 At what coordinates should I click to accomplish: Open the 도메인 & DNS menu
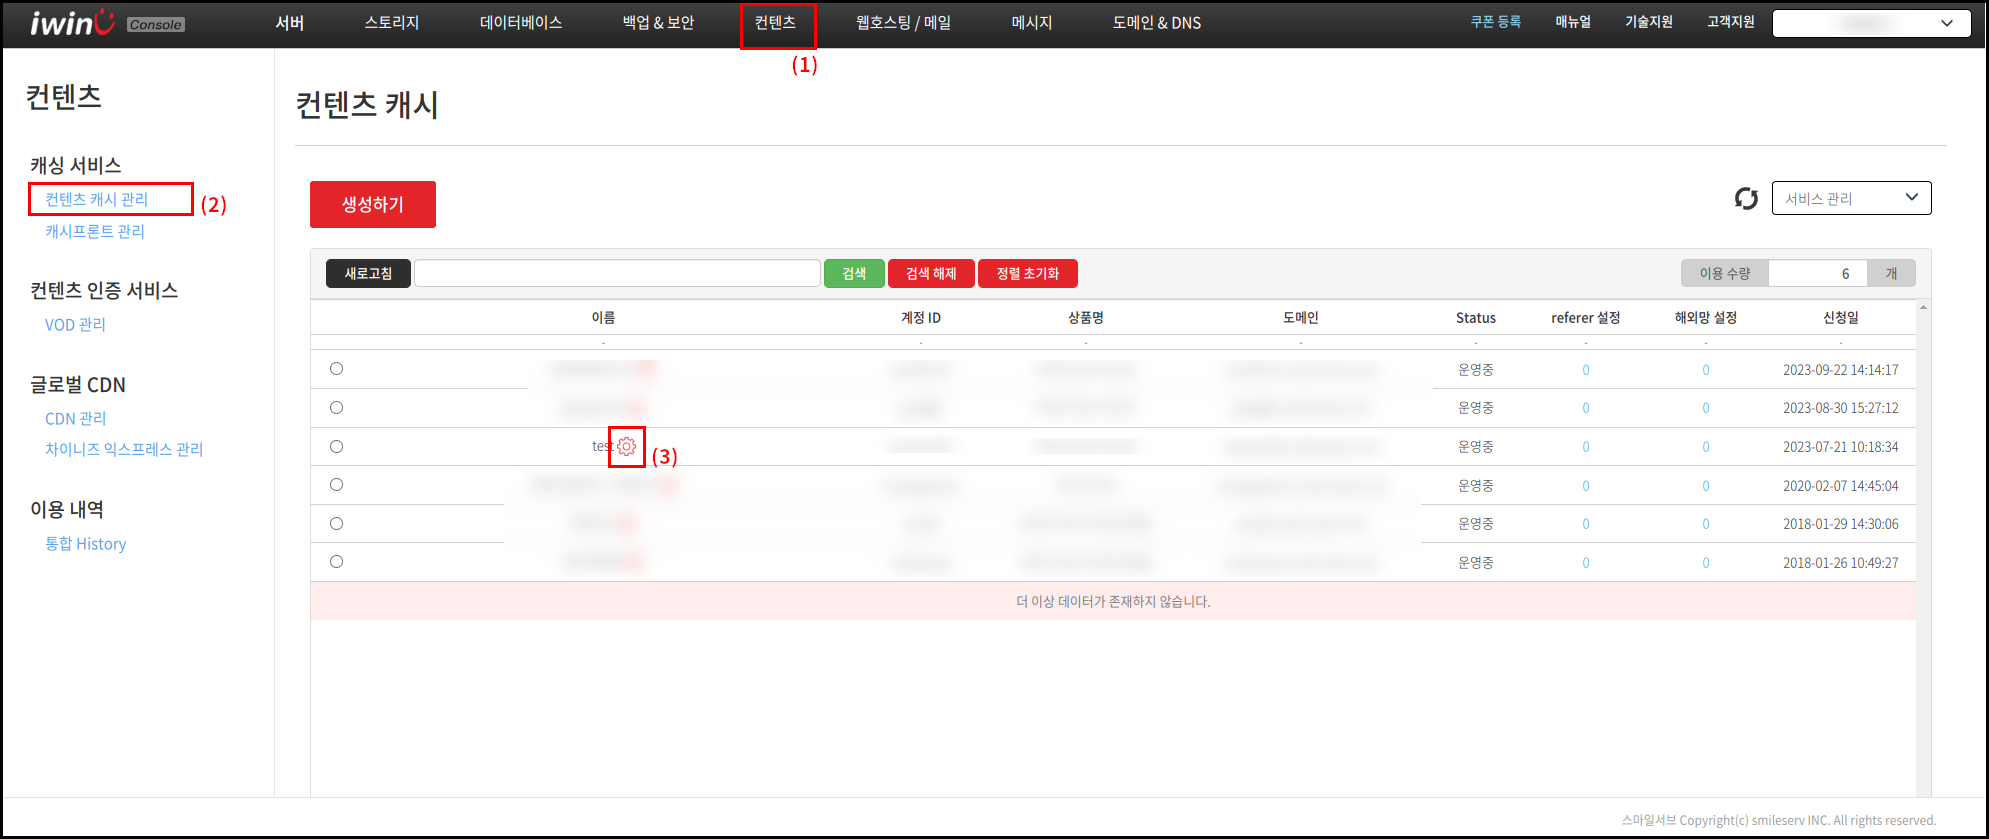click(1157, 23)
